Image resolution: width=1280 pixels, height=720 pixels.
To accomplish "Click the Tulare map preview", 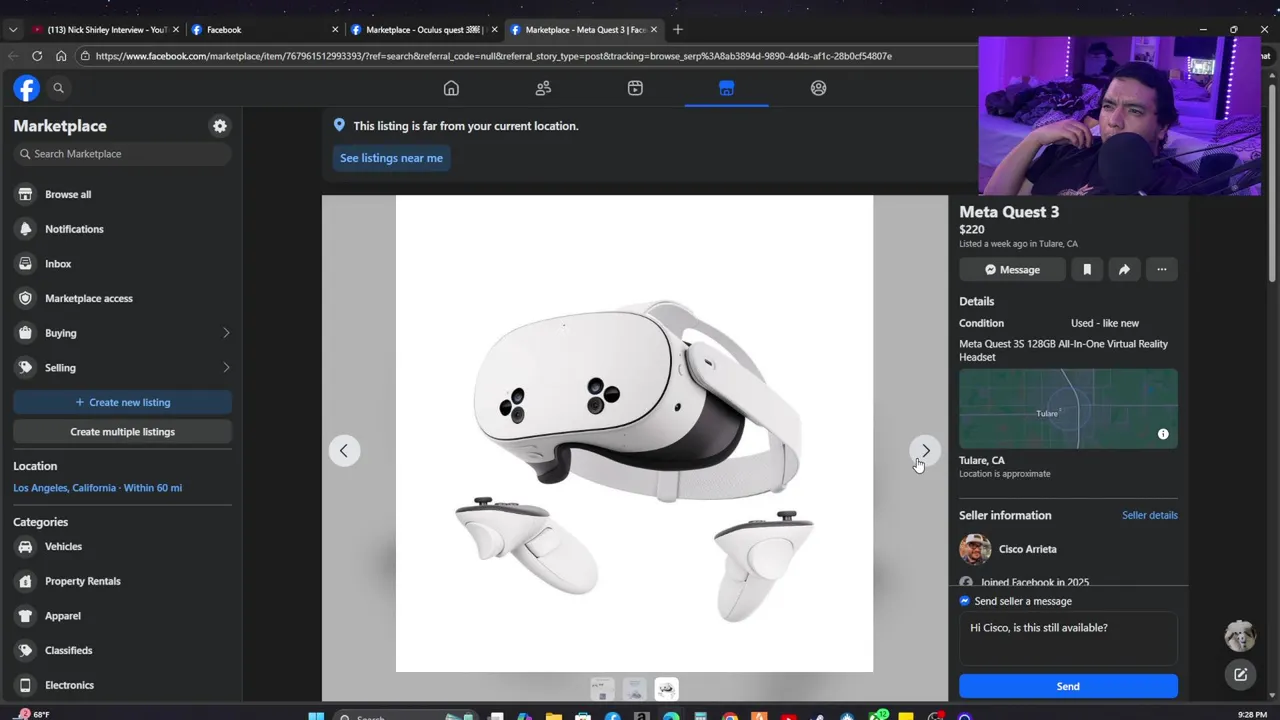I will (x=1068, y=409).
